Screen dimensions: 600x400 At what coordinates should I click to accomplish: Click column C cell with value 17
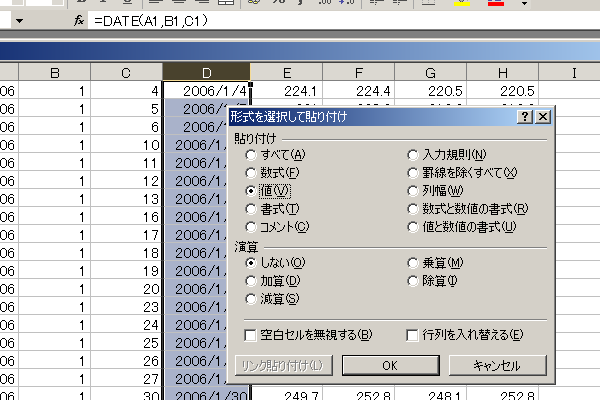(x=126, y=235)
